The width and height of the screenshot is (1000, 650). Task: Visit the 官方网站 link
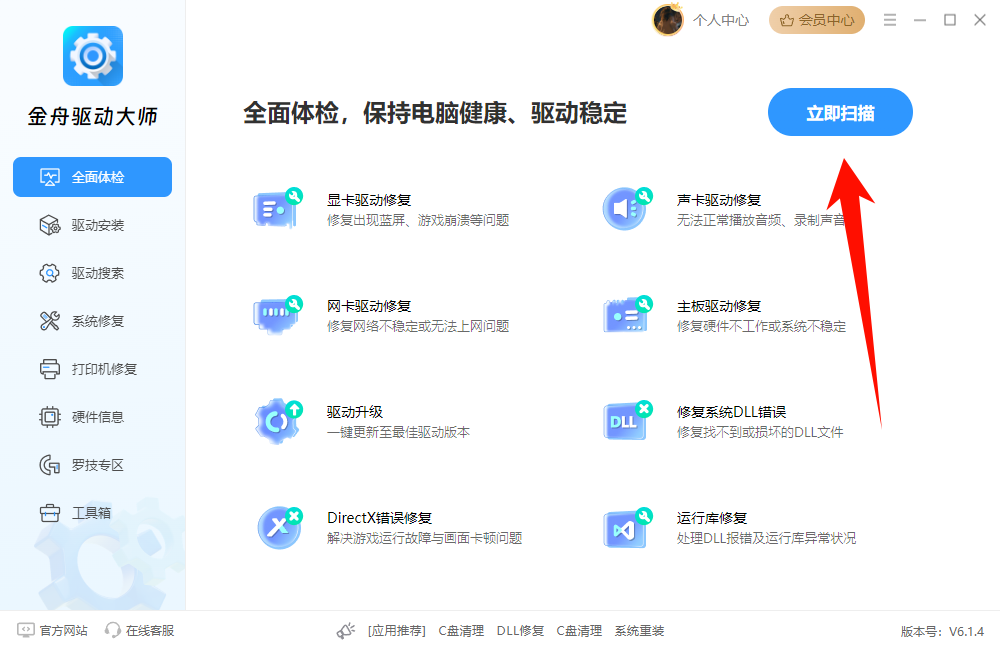pyautogui.click(x=52, y=630)
